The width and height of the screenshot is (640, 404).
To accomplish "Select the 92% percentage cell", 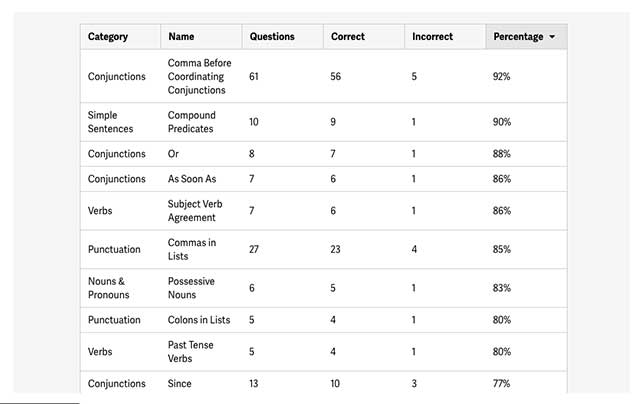I will coord(502,76).
